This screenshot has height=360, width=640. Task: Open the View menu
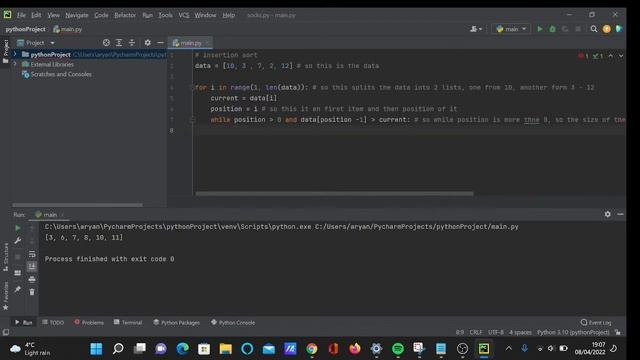coord(53,15)
